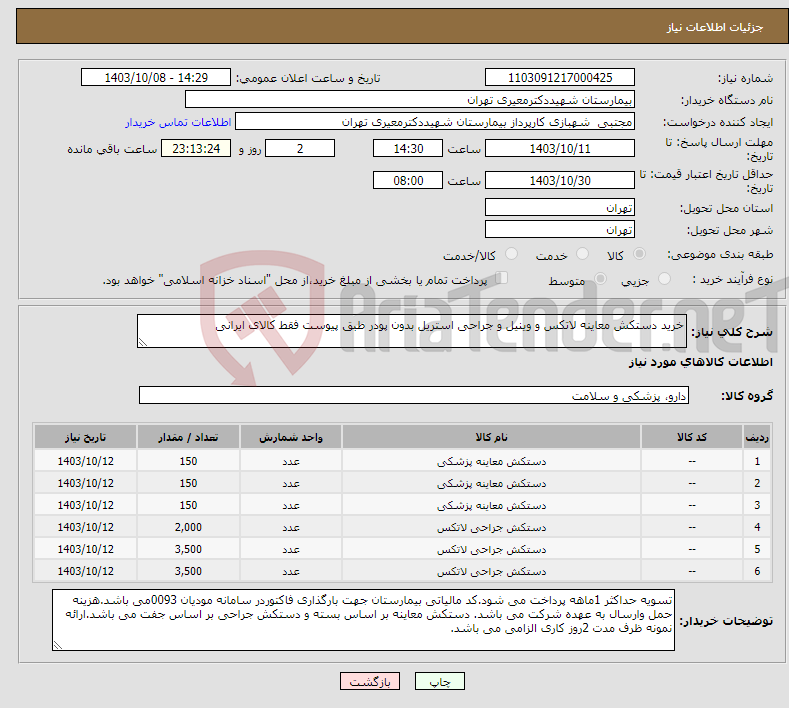Viewport: 789px width, 708px height.
Task: Click the تاریخ نیاز column header
Action: click(86, 437)
